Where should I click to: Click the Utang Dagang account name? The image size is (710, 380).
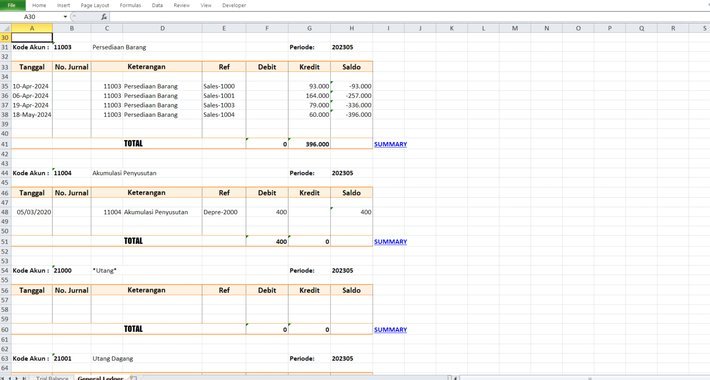(x=113, y=358)
